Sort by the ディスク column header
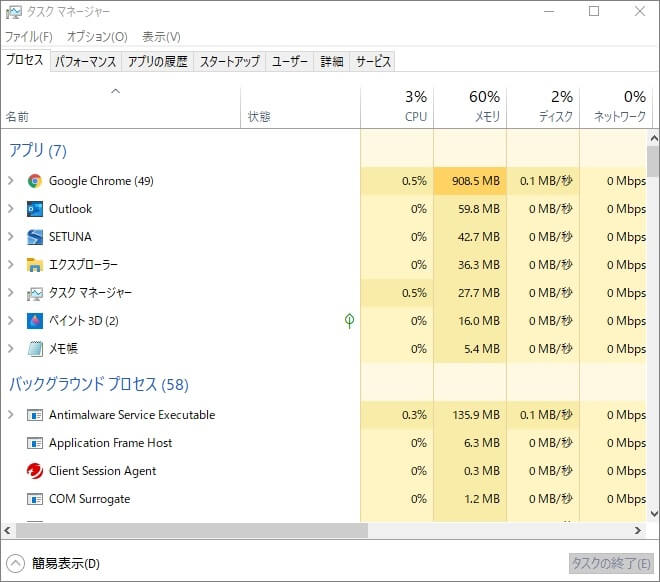The width and height of the screenshot is (660, 582). pos(543,108)
